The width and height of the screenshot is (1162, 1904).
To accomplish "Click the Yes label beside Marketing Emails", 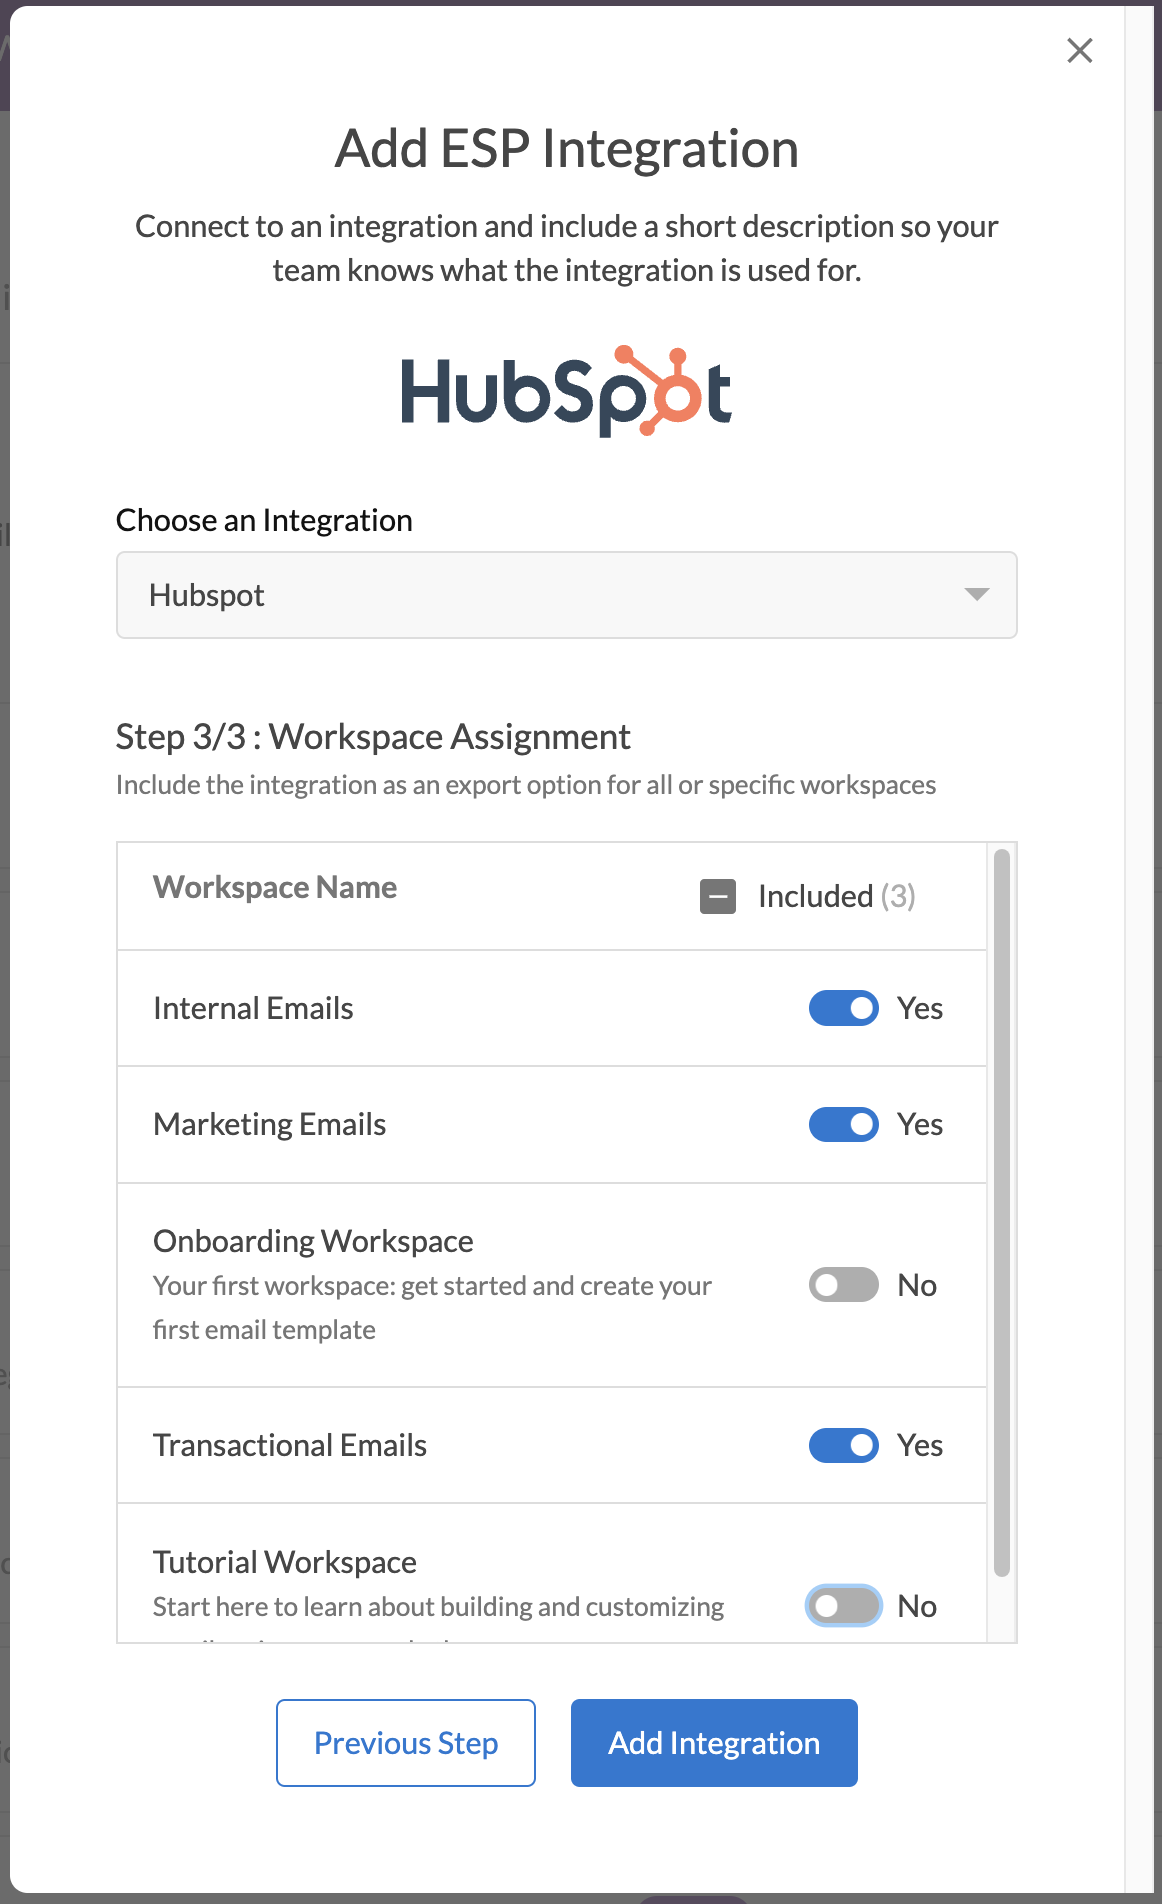I will (920, 1124).
